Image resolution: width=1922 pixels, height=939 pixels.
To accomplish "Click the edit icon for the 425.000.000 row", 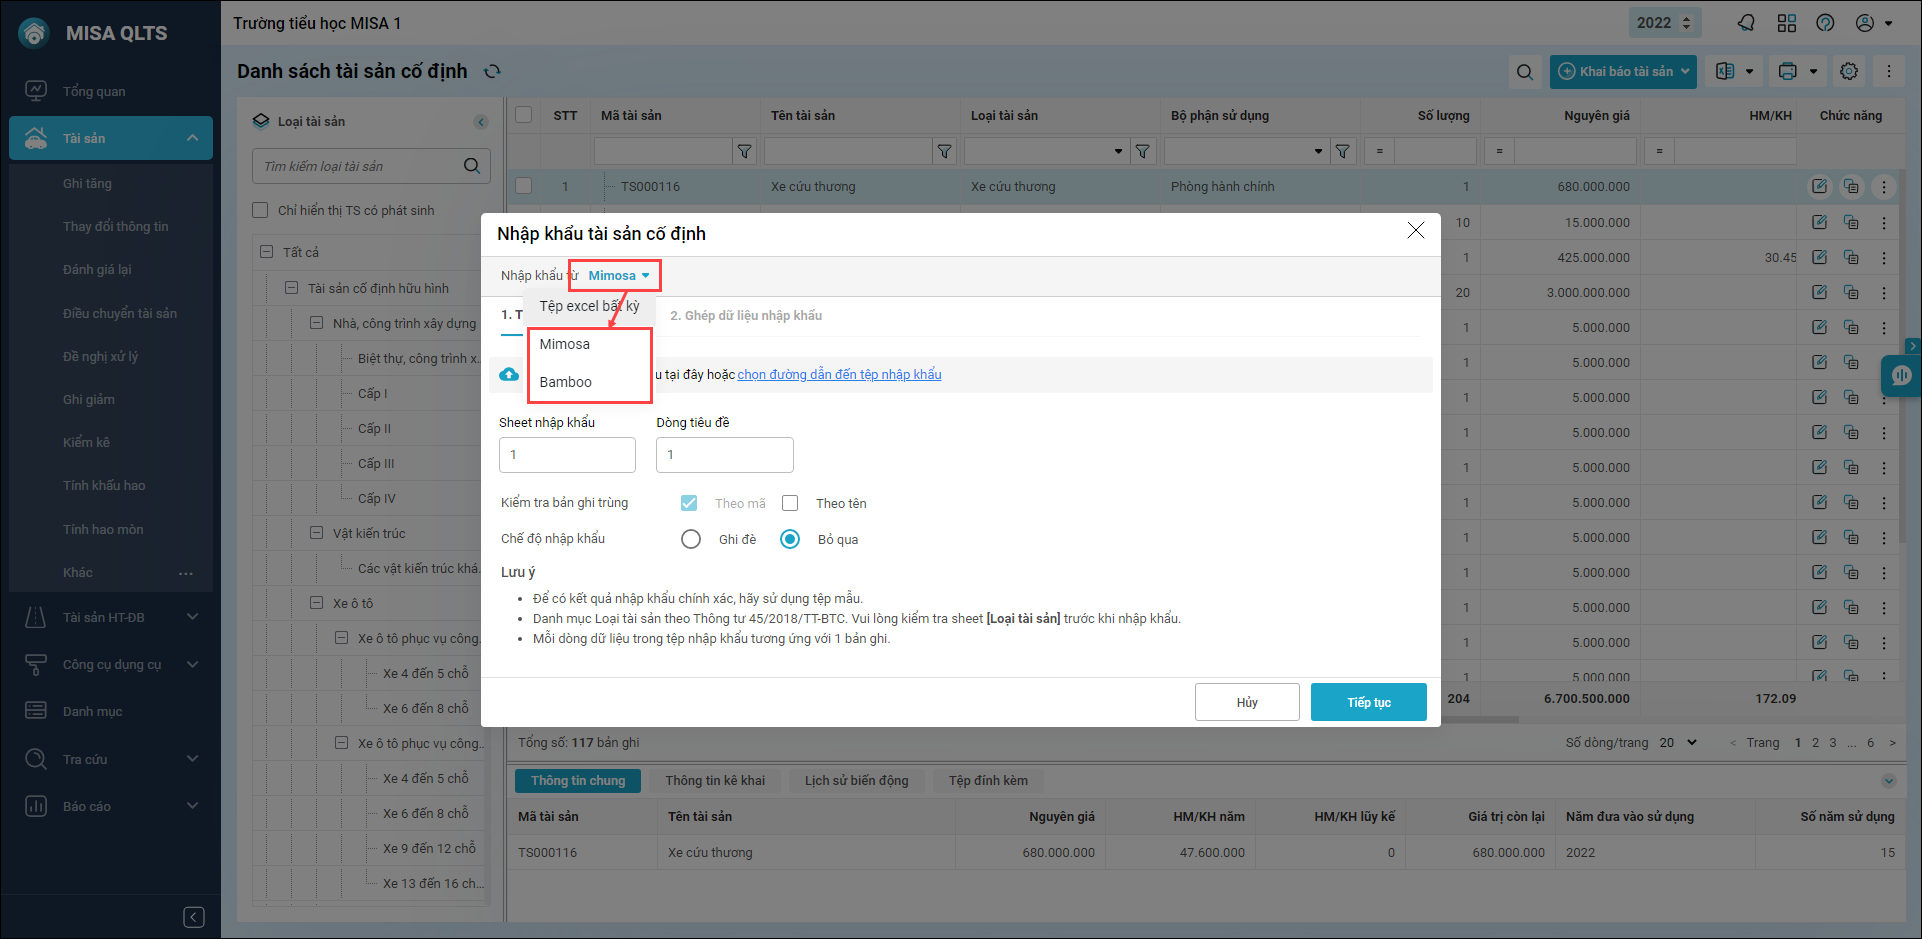I will tap(1819, 257).
